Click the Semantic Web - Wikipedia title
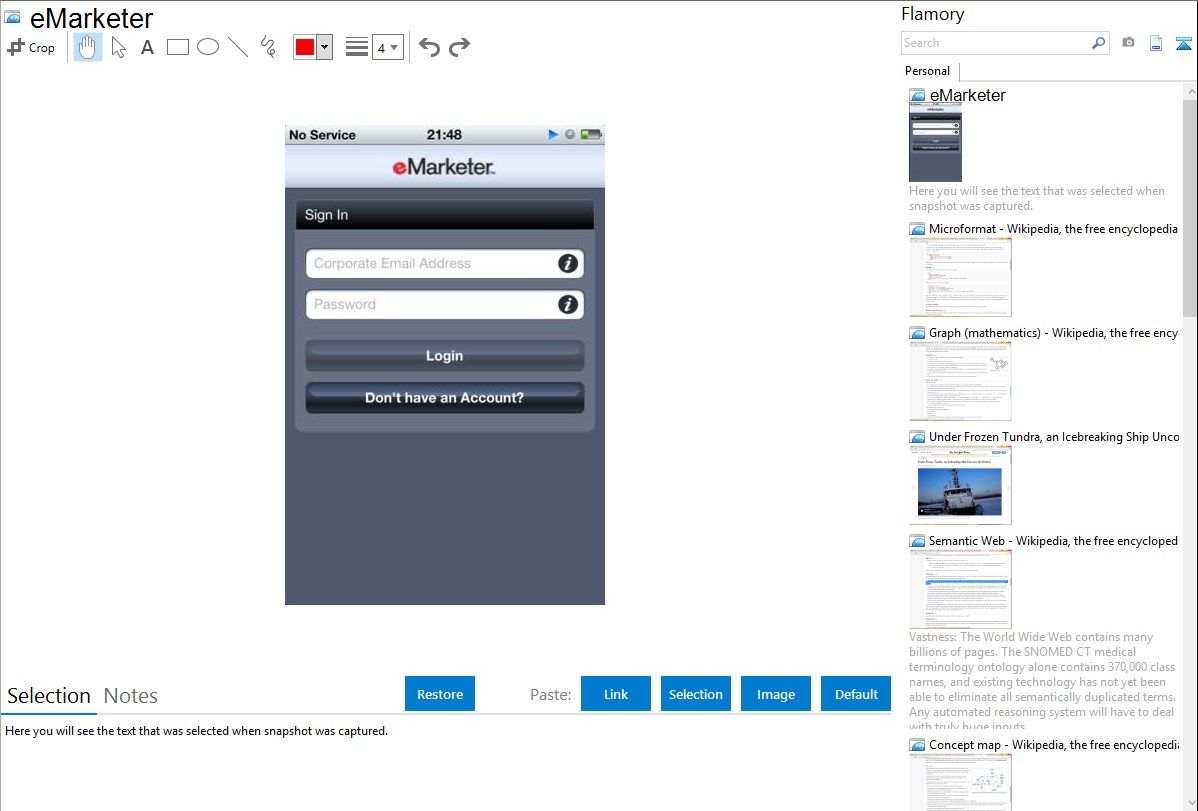Screen dimensions: 1198x811 point(1053,540)
